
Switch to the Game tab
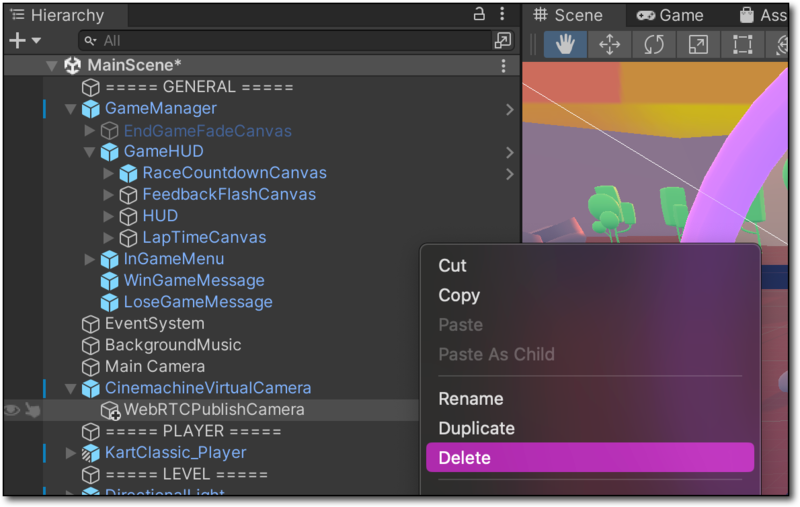pos(670,15)
